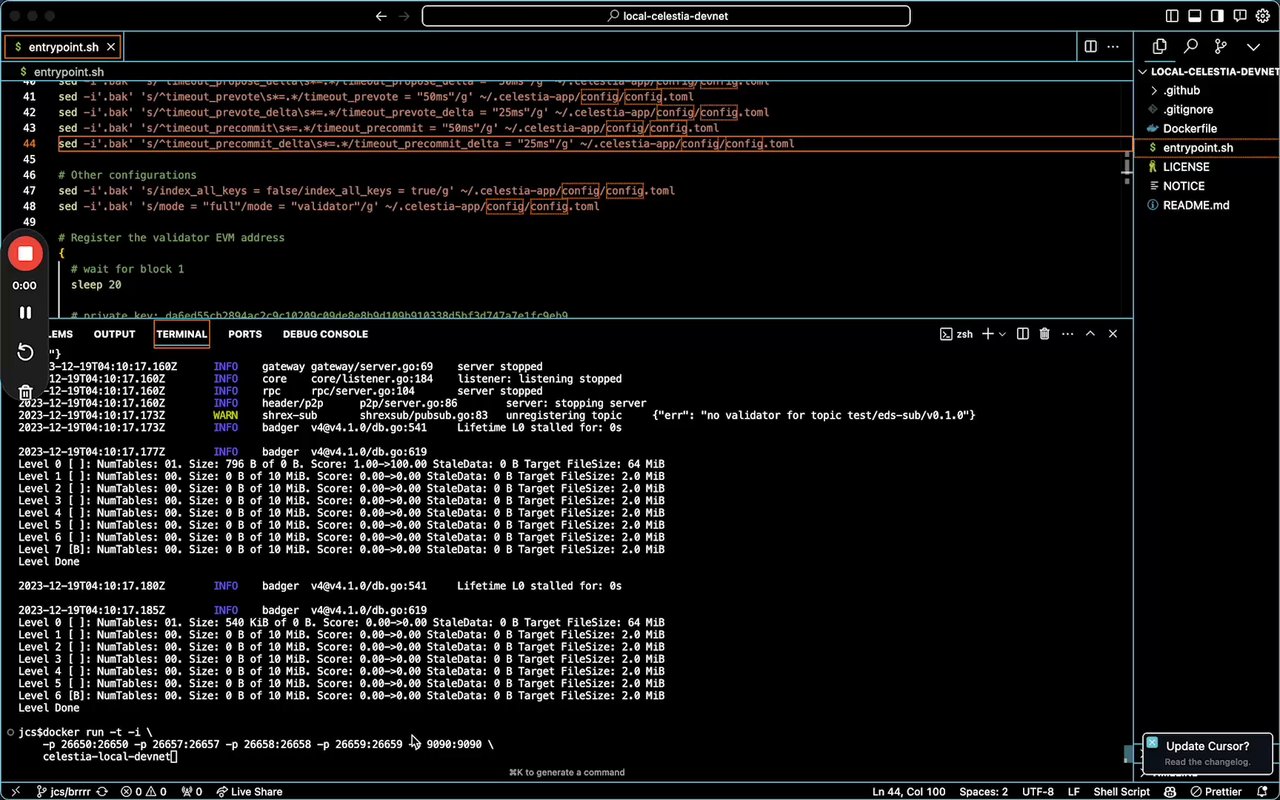Open the Source Control view icon

[1221, 46]
